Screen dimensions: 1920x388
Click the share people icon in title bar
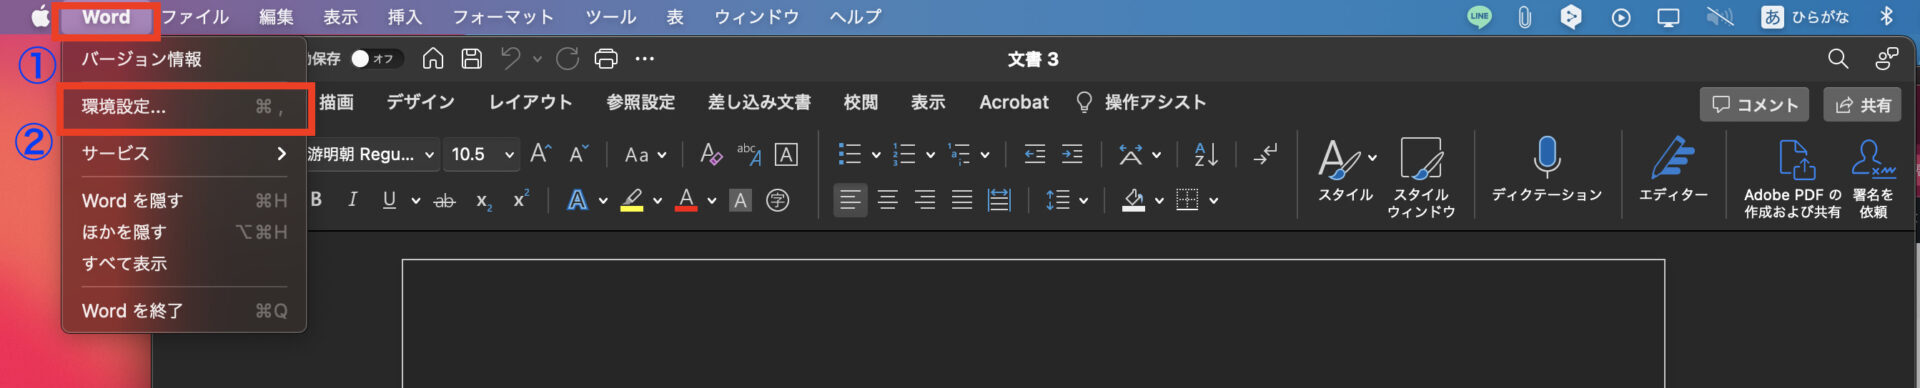[1887, 59]
